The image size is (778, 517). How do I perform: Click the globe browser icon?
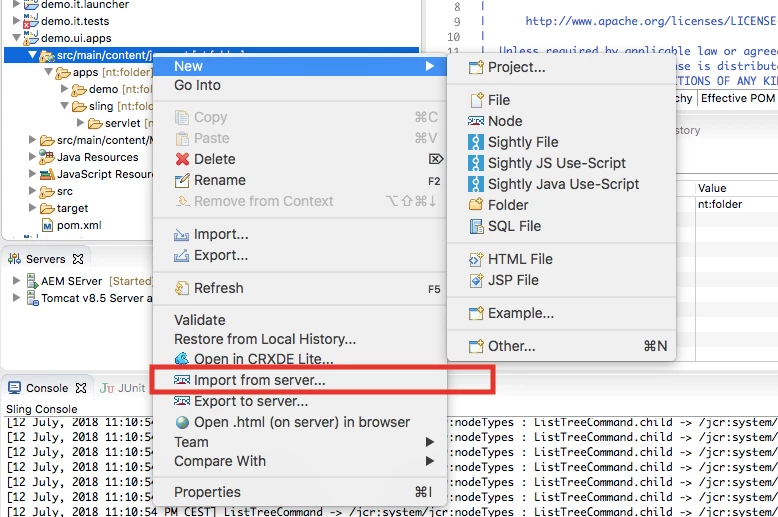click(182, 422)
